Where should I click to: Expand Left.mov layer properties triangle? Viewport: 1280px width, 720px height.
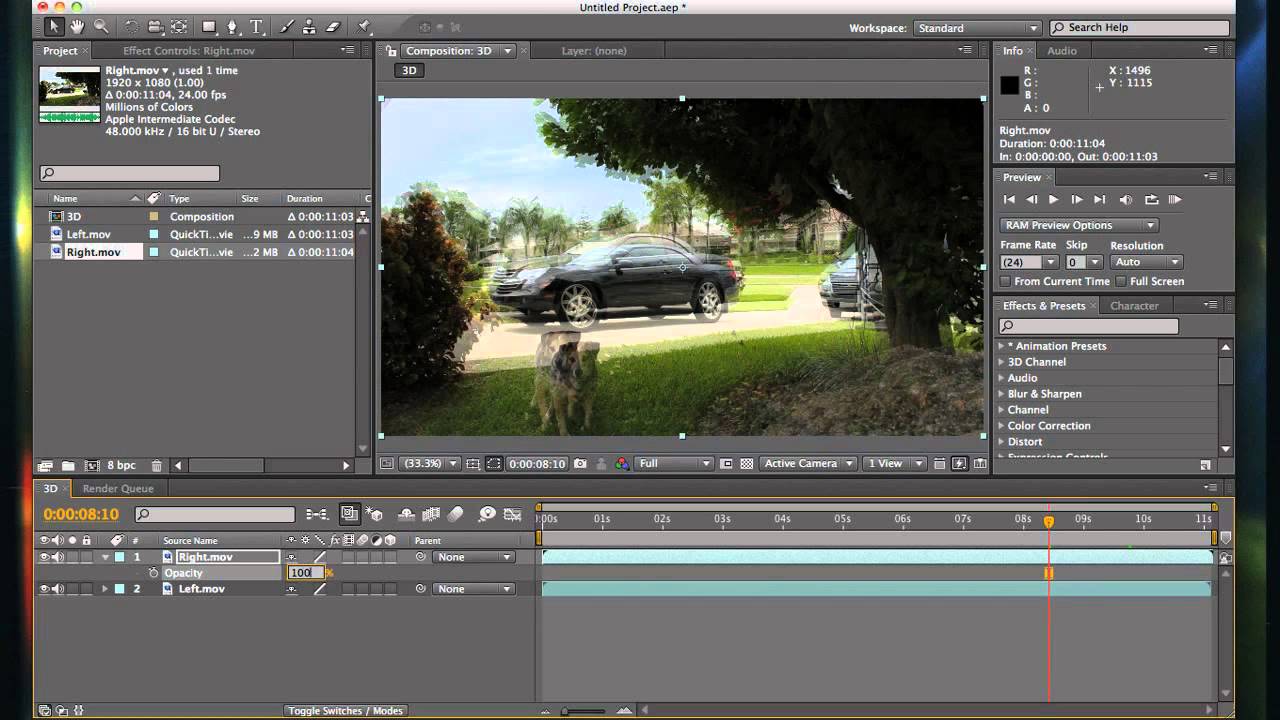coord(105,589)
